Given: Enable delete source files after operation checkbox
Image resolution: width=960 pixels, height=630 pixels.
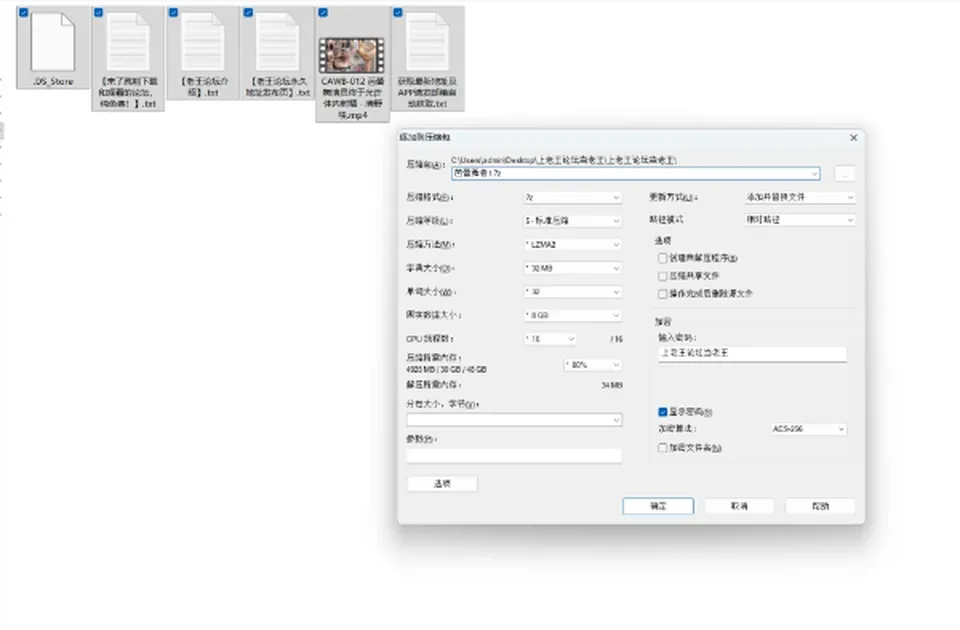Looking at the screenshot, I should coord(662,294).
